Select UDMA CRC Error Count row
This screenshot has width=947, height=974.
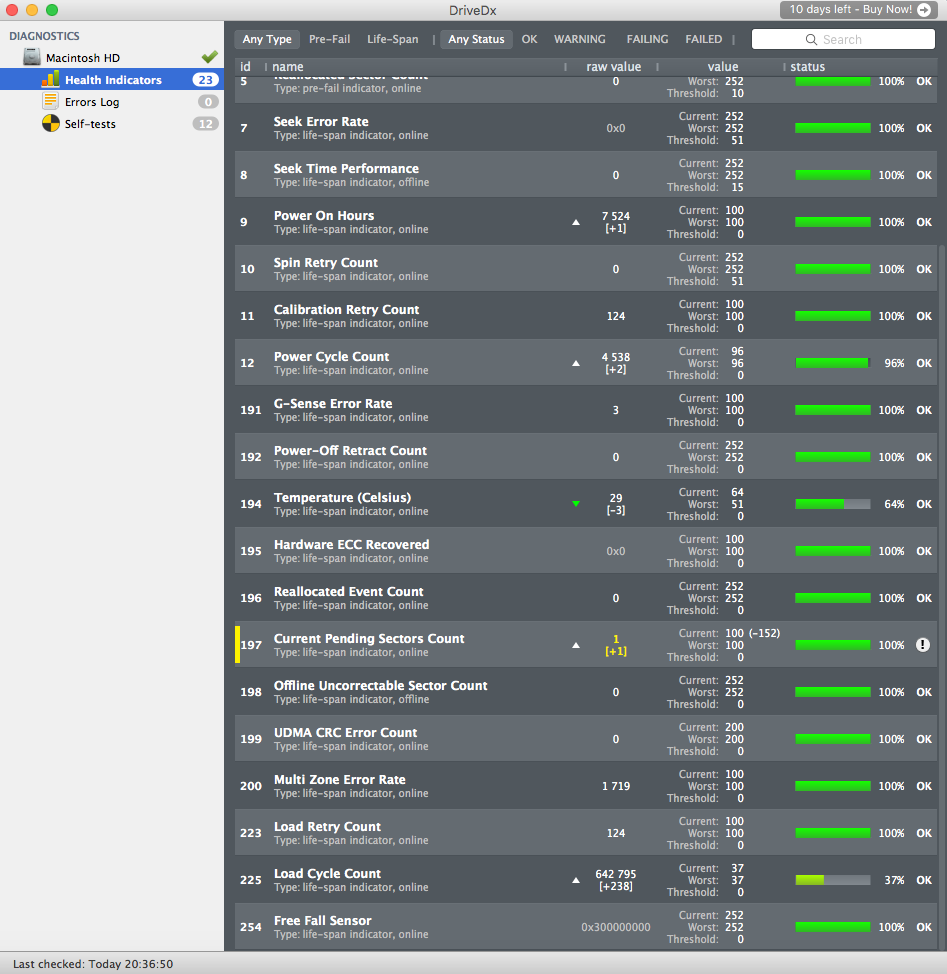coord(586,739)
